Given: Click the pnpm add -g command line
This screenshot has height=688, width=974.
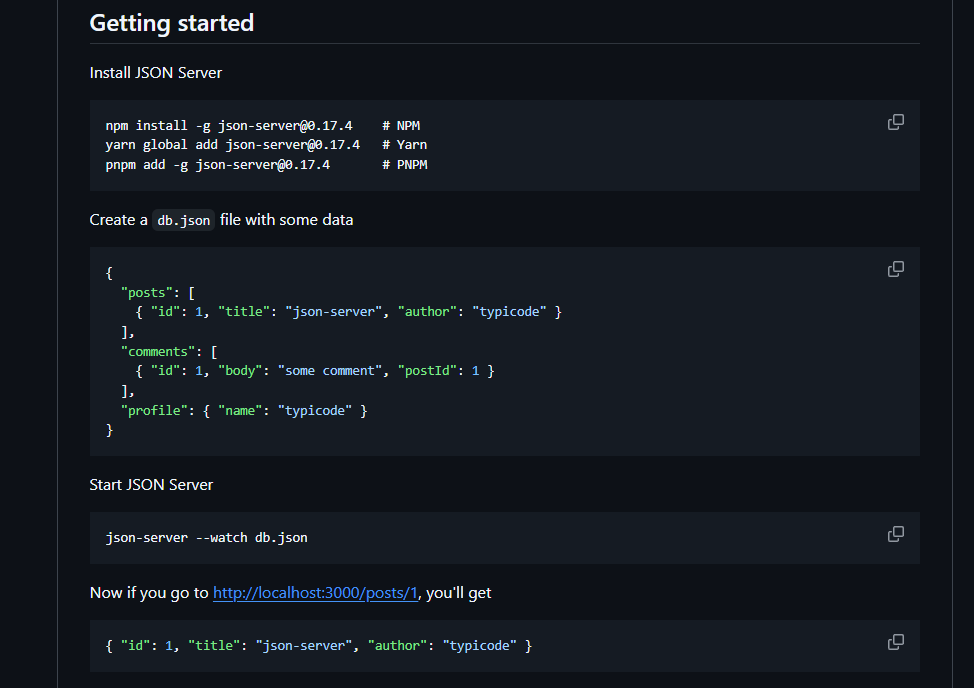Looking at the screenshot, I should point(217,164).
